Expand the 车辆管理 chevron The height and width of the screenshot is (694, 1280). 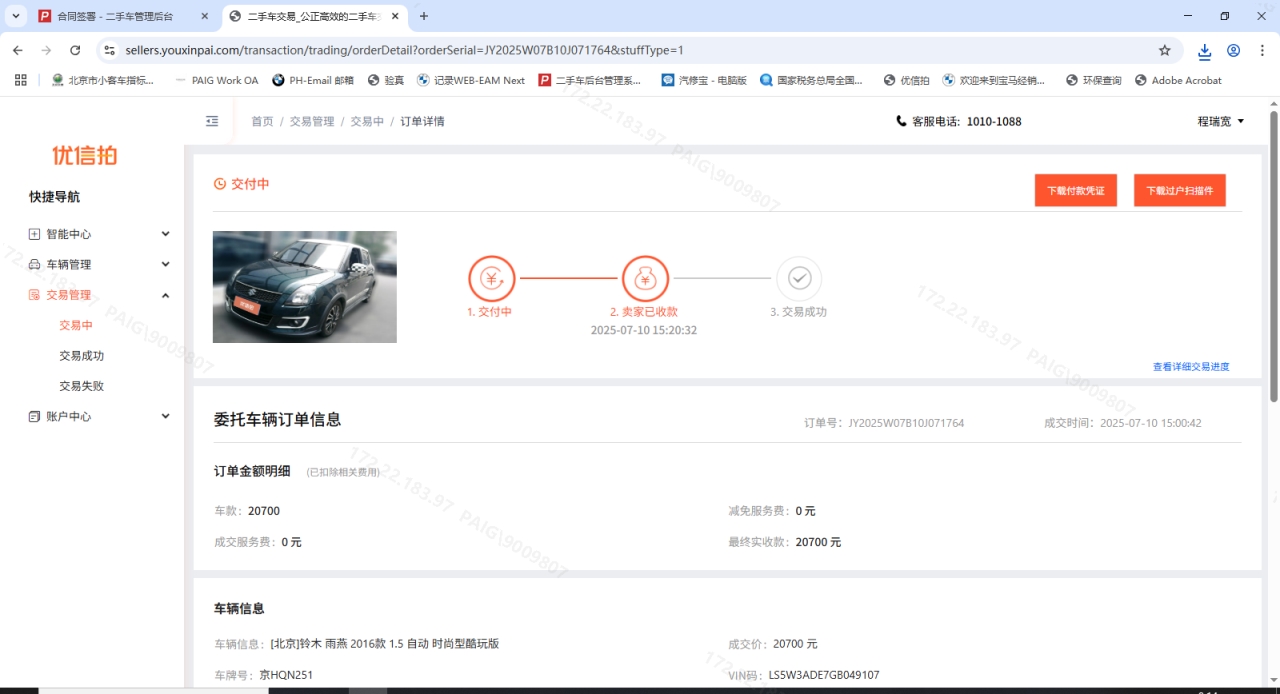tap(165, 264)
